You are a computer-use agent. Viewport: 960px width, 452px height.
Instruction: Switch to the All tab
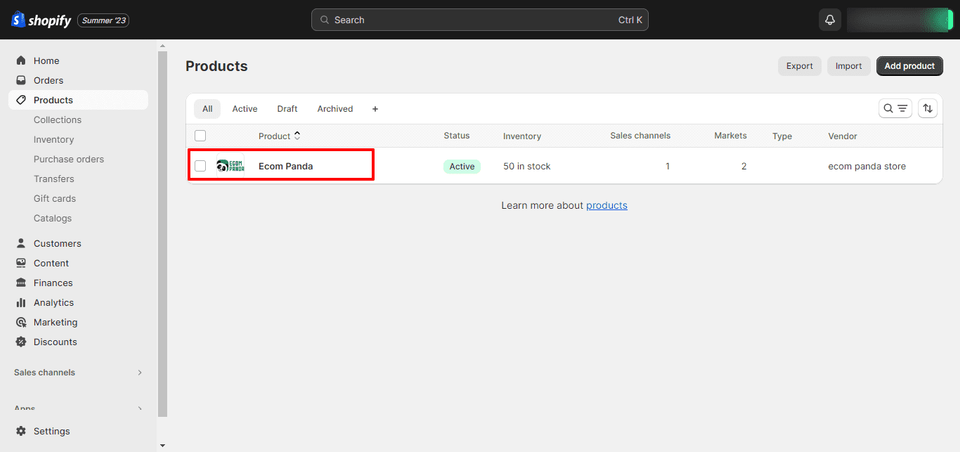pyautogui.click(x=208, y=108)
